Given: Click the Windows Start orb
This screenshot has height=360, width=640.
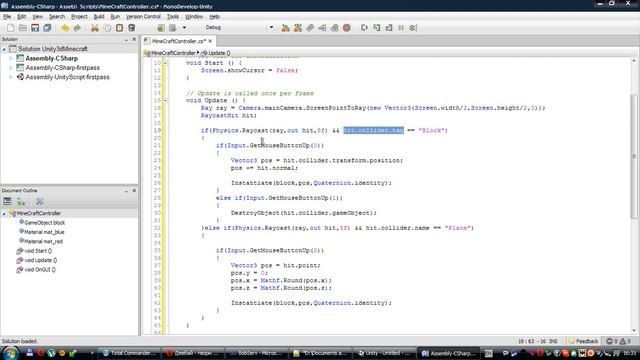Looking at the screenshot, I should point(10,353).
